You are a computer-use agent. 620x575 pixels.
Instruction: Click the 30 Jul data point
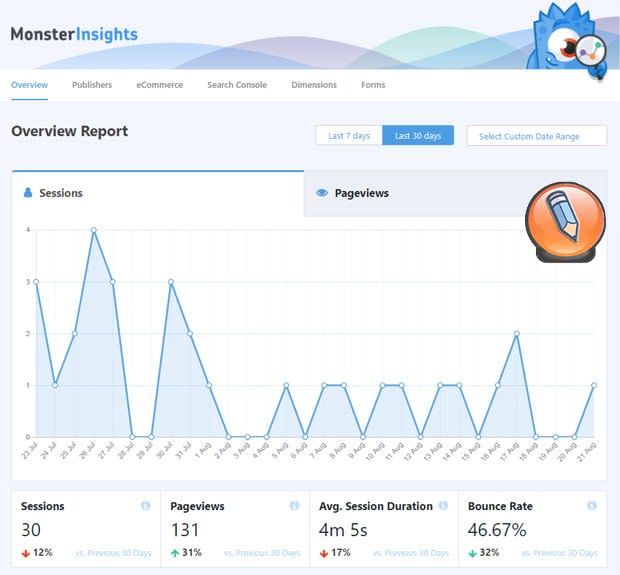pos(171,282)
